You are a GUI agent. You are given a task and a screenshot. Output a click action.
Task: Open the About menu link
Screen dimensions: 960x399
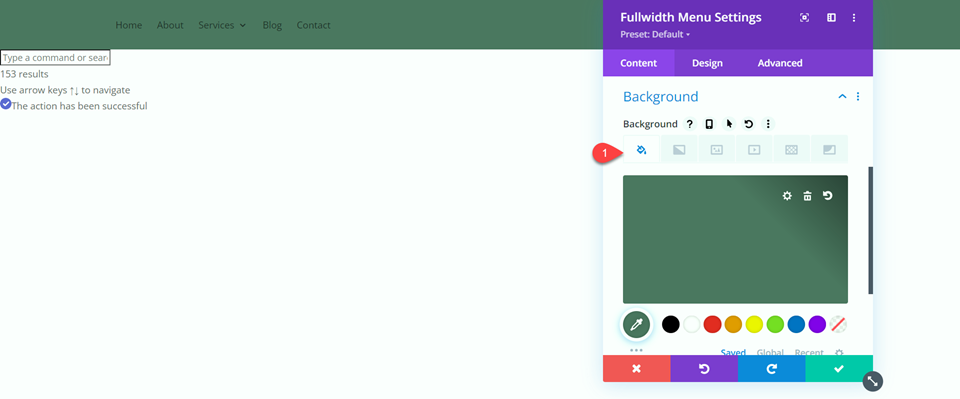[x=170, y=25]
